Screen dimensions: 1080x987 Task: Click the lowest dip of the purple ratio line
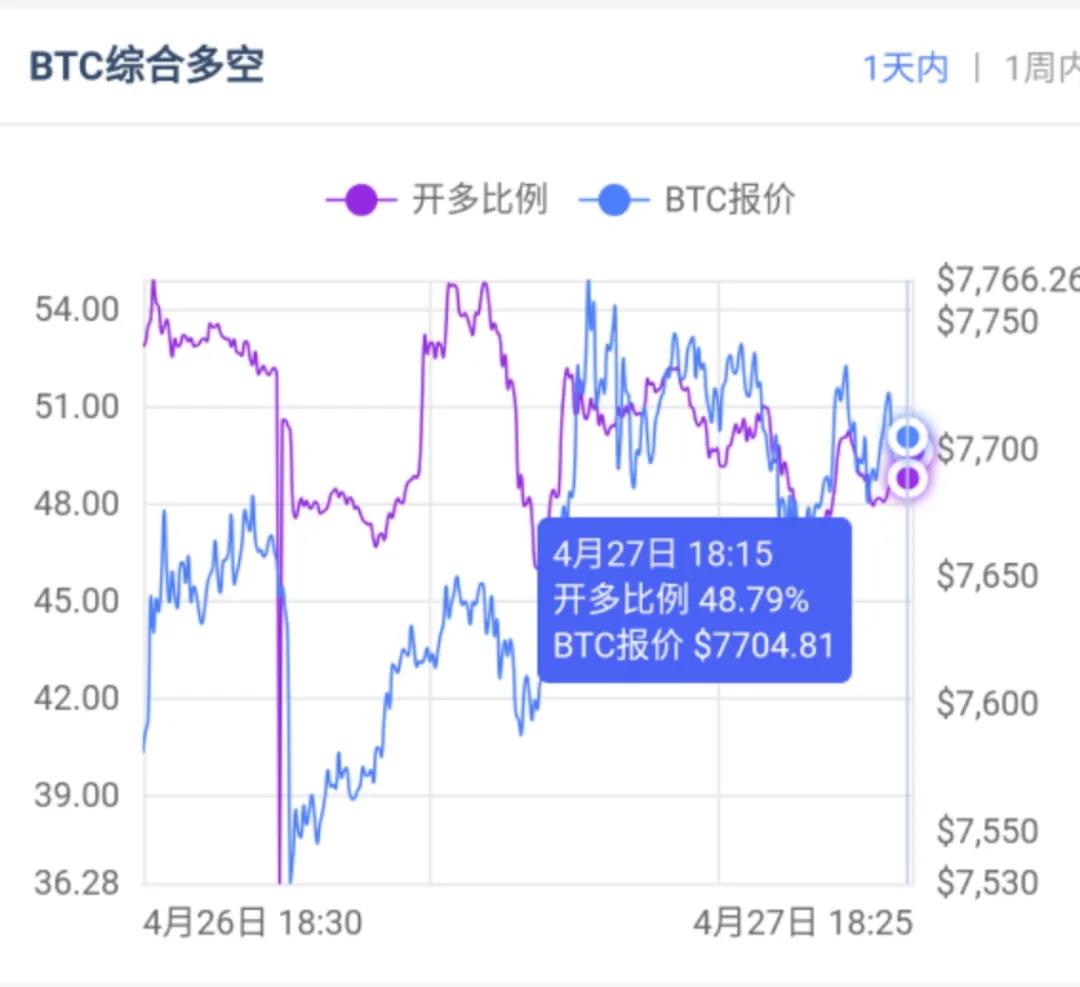click(278, 880)
